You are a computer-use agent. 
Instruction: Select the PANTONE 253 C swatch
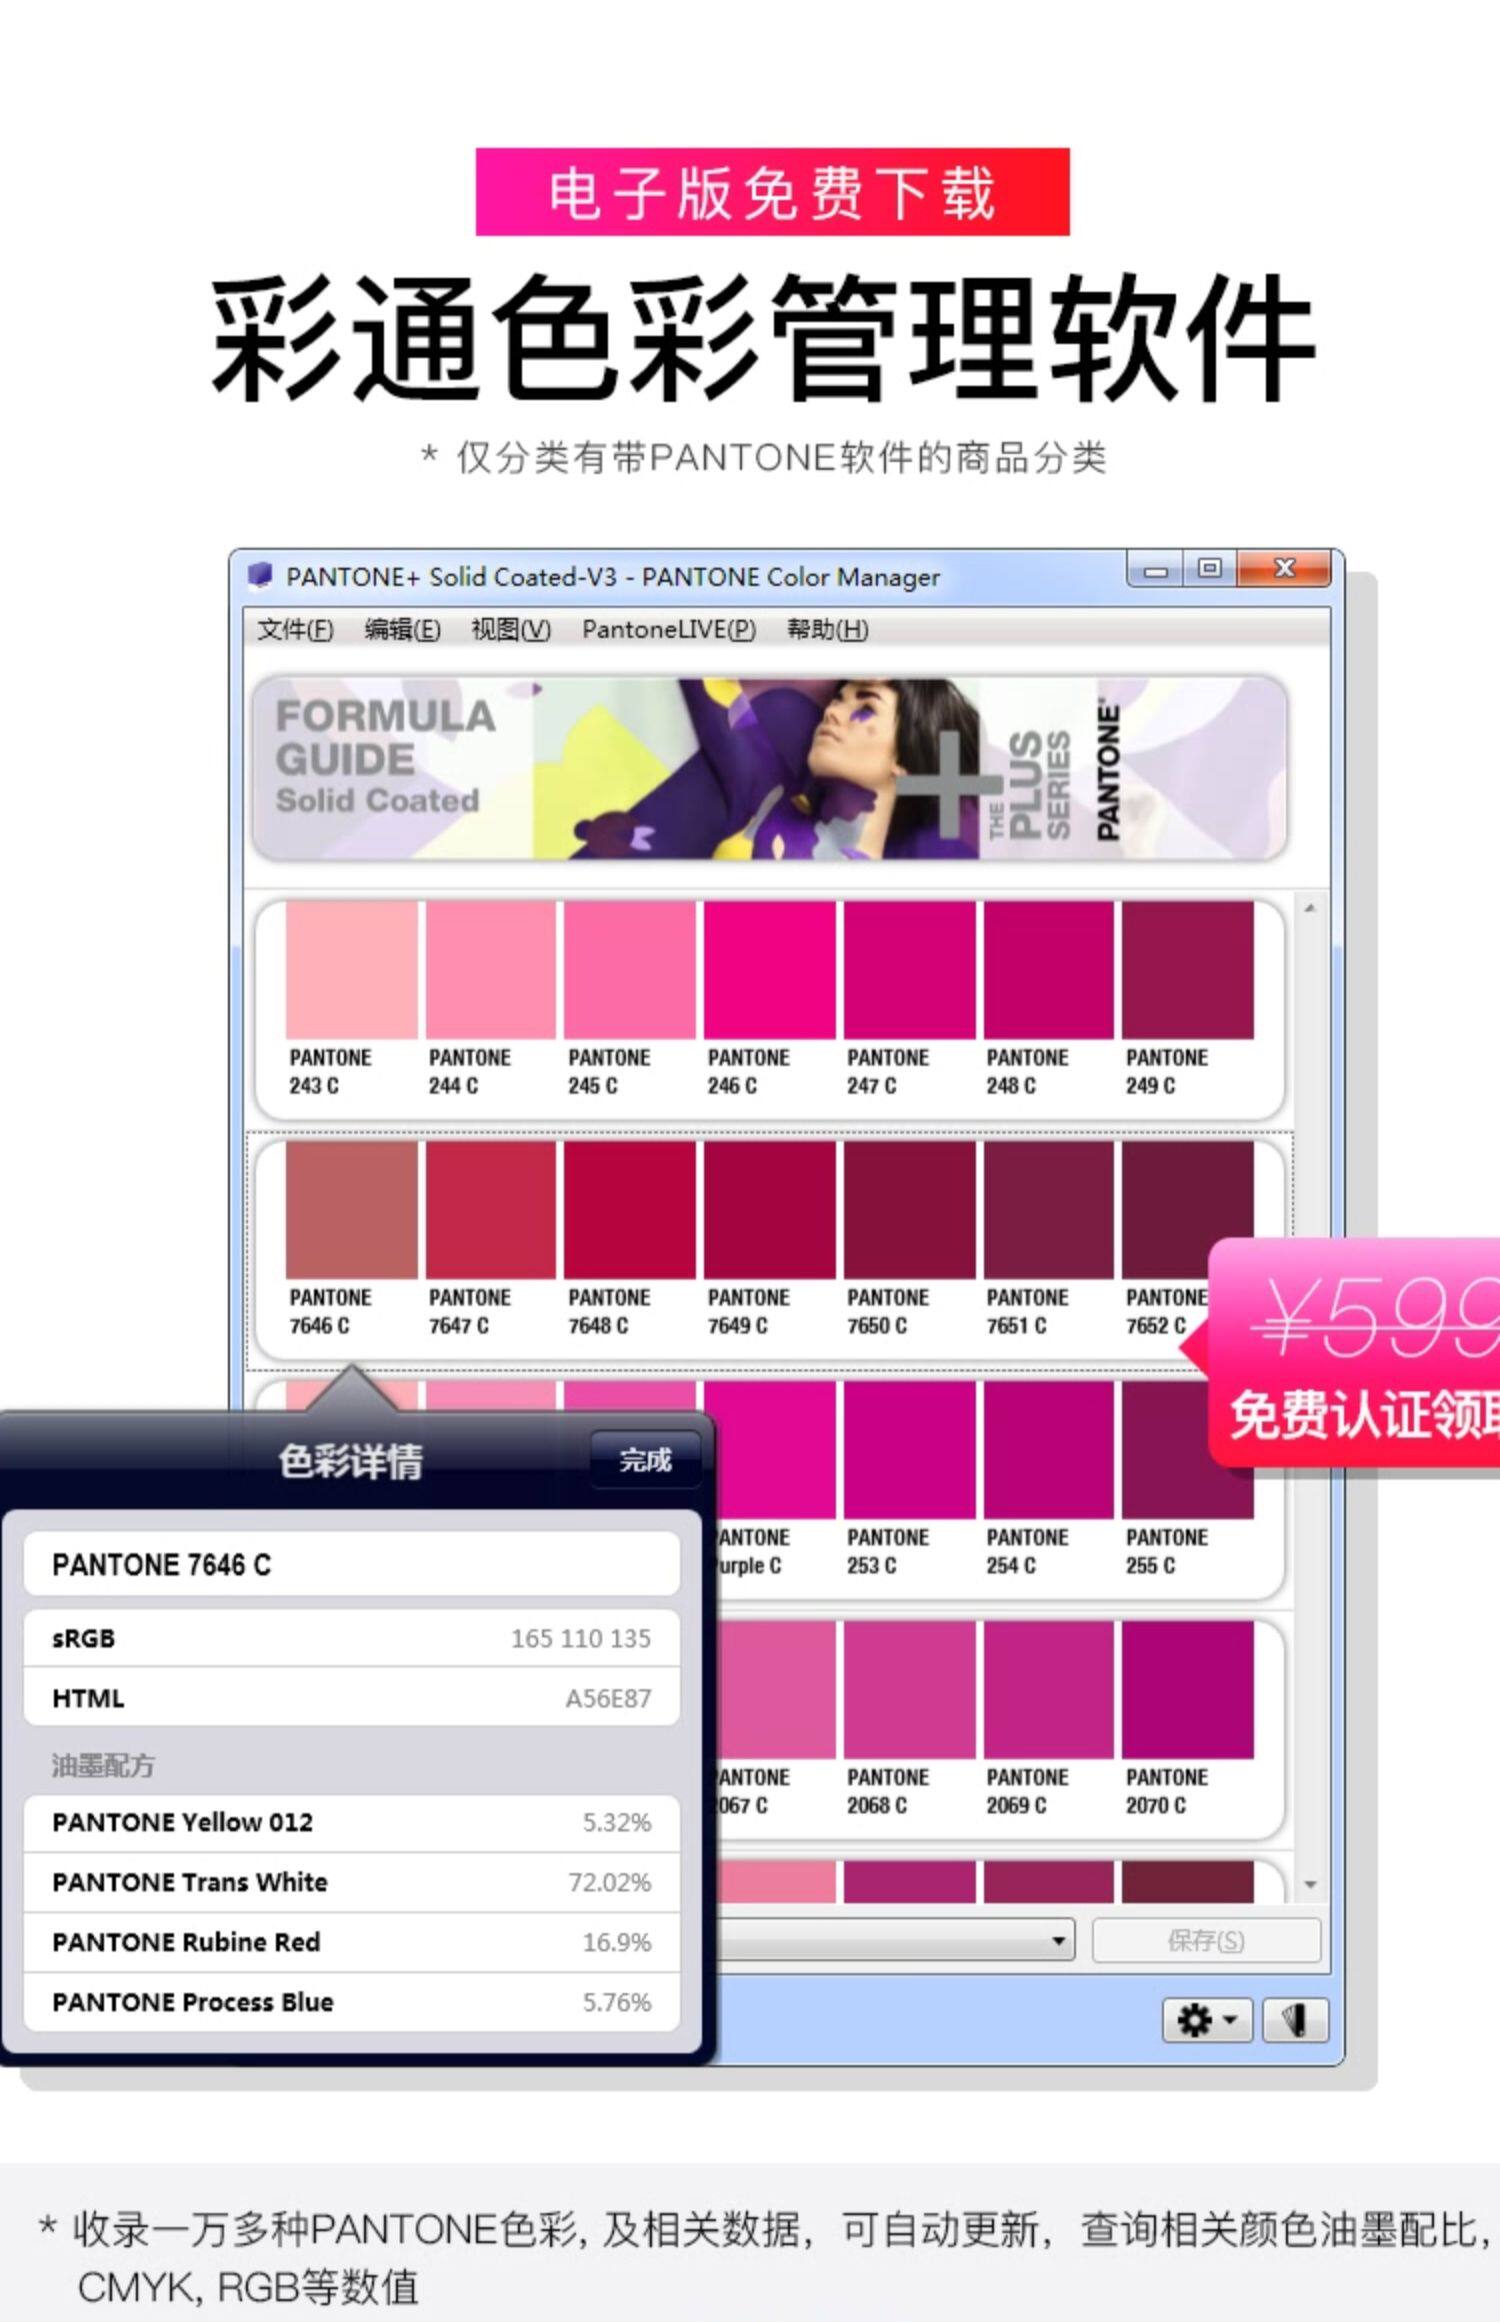909,1450
